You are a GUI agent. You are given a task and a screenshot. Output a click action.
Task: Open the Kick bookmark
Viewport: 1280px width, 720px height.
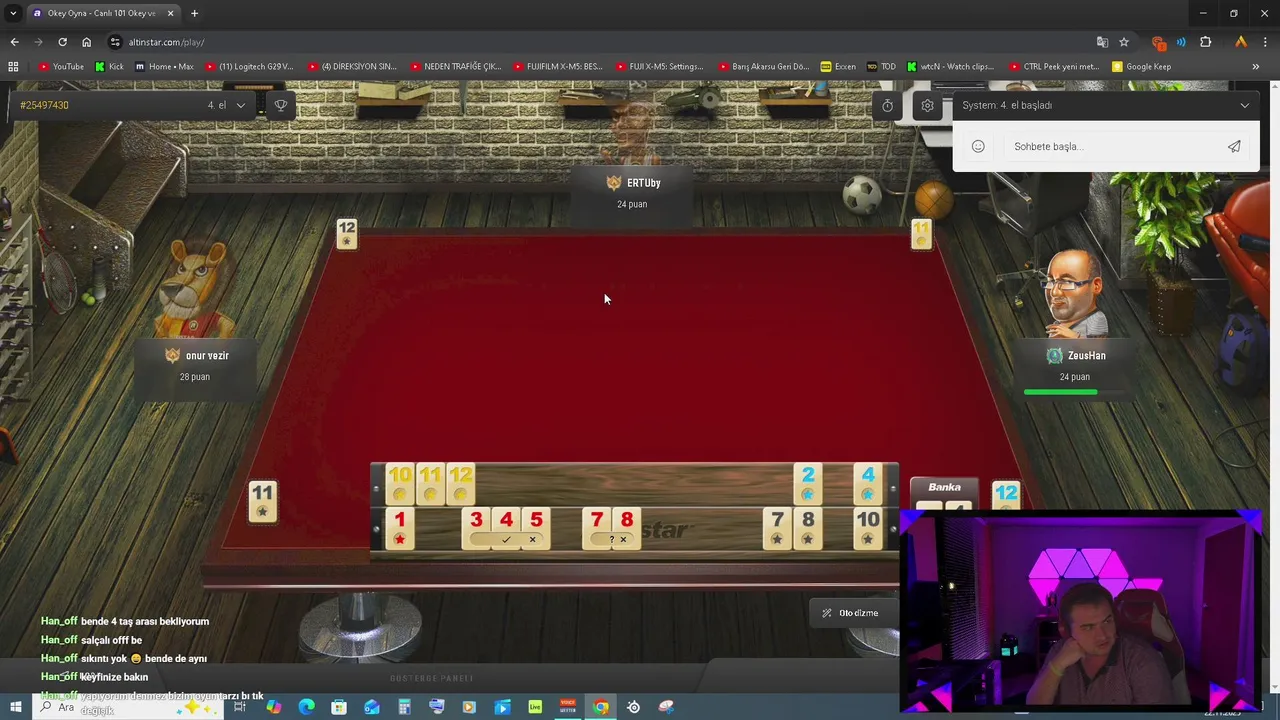pos(110,67)
